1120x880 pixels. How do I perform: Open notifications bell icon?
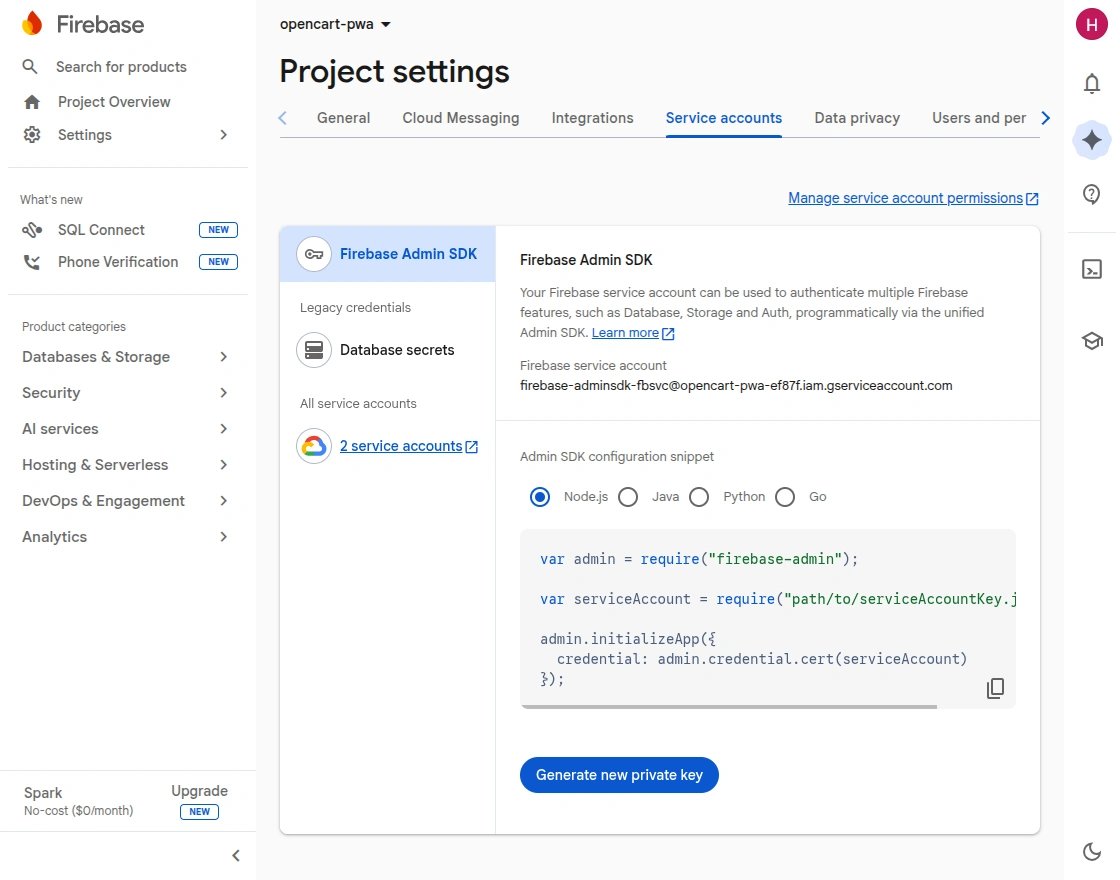tap(1091, 84)
